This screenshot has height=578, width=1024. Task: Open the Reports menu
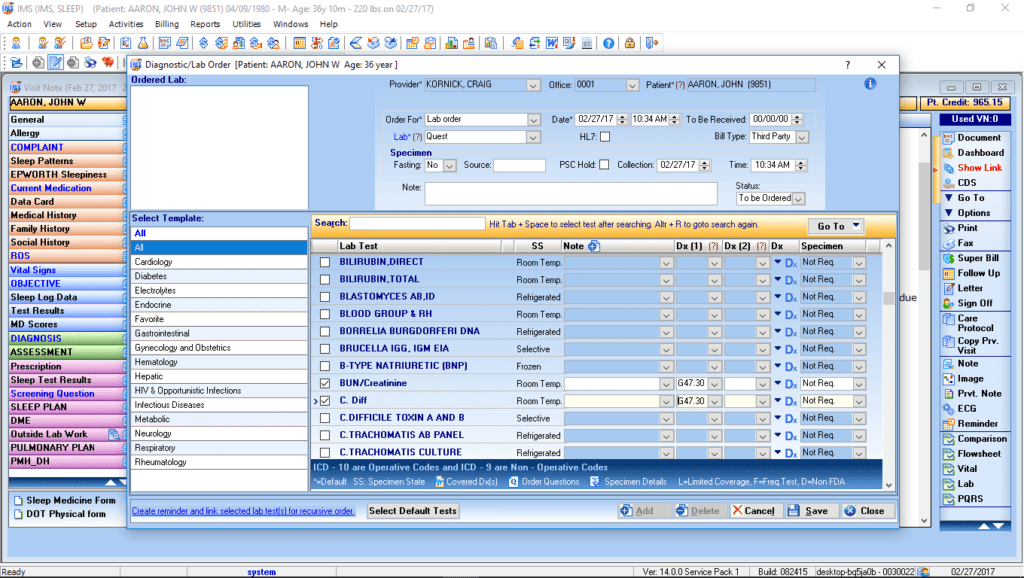(x=207, y=25)
